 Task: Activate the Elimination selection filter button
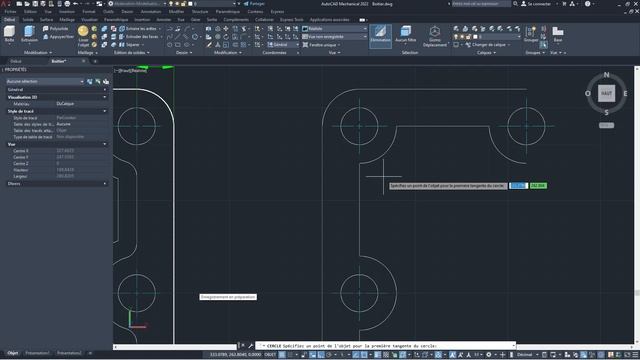(x=380, y=35)
